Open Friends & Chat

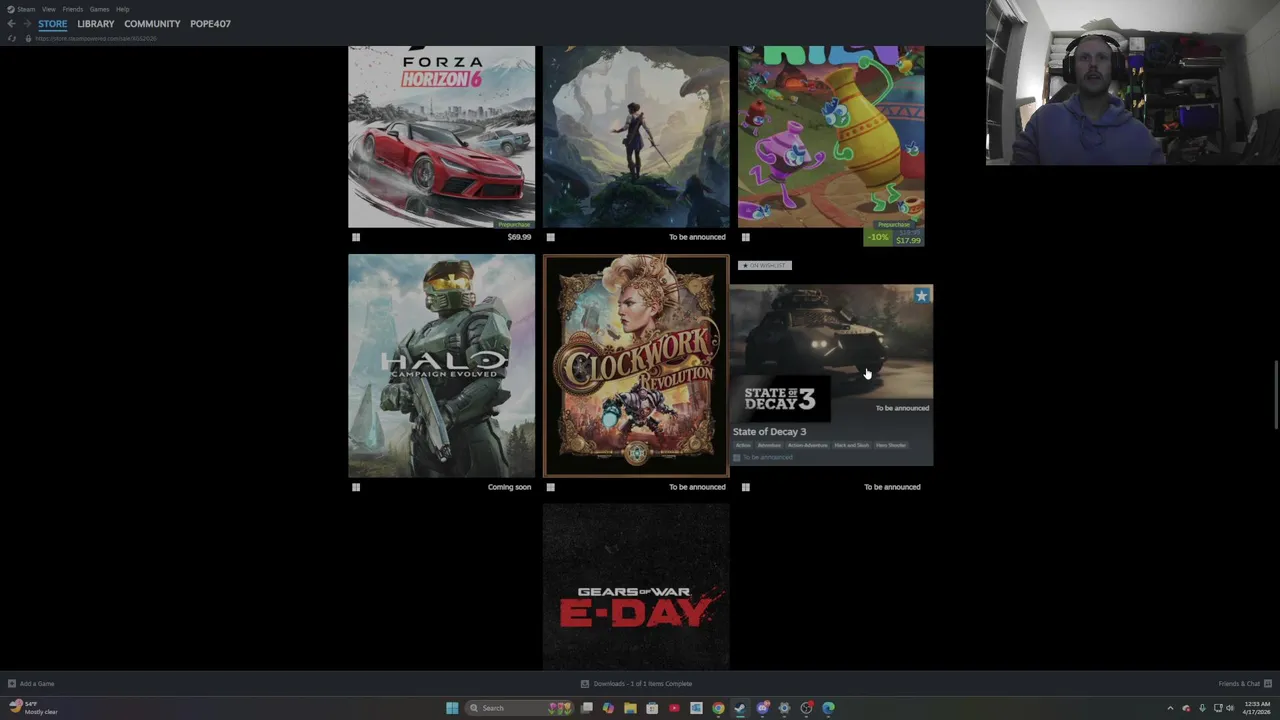(x=1245, y=684)
